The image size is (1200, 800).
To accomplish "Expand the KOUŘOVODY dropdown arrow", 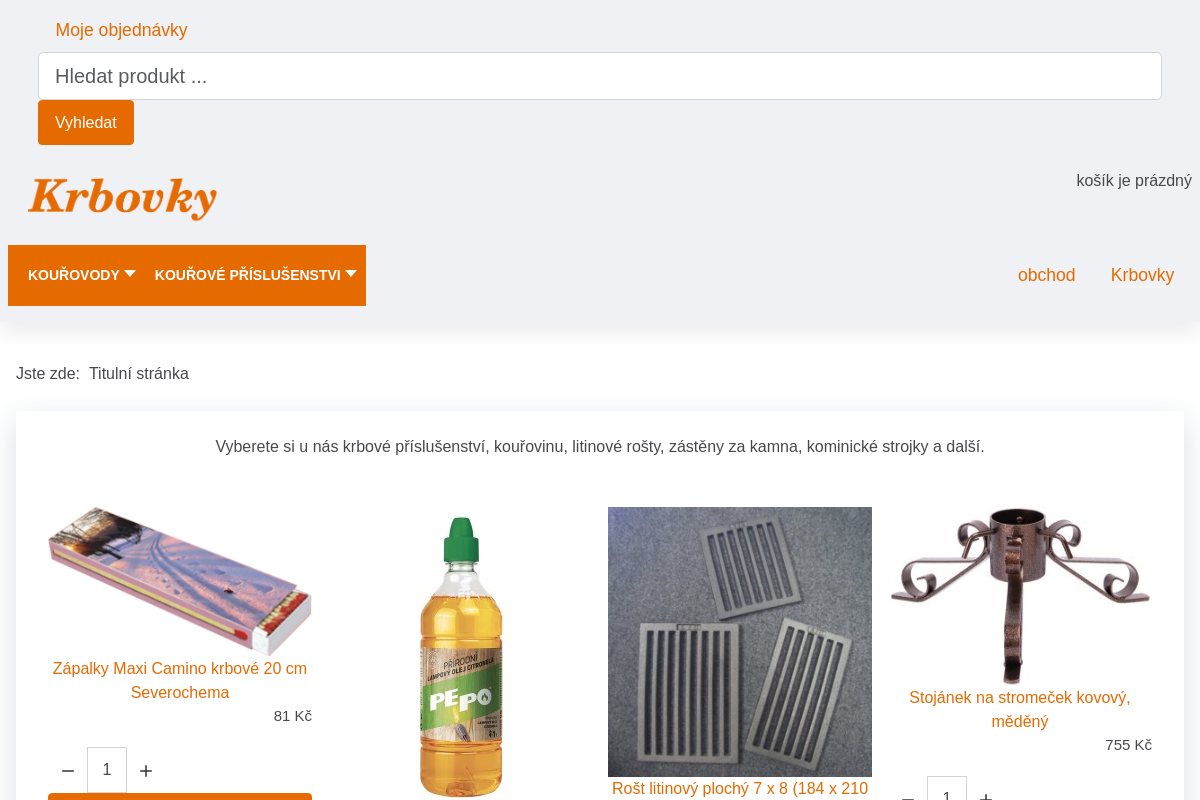I will coord(130,273).
